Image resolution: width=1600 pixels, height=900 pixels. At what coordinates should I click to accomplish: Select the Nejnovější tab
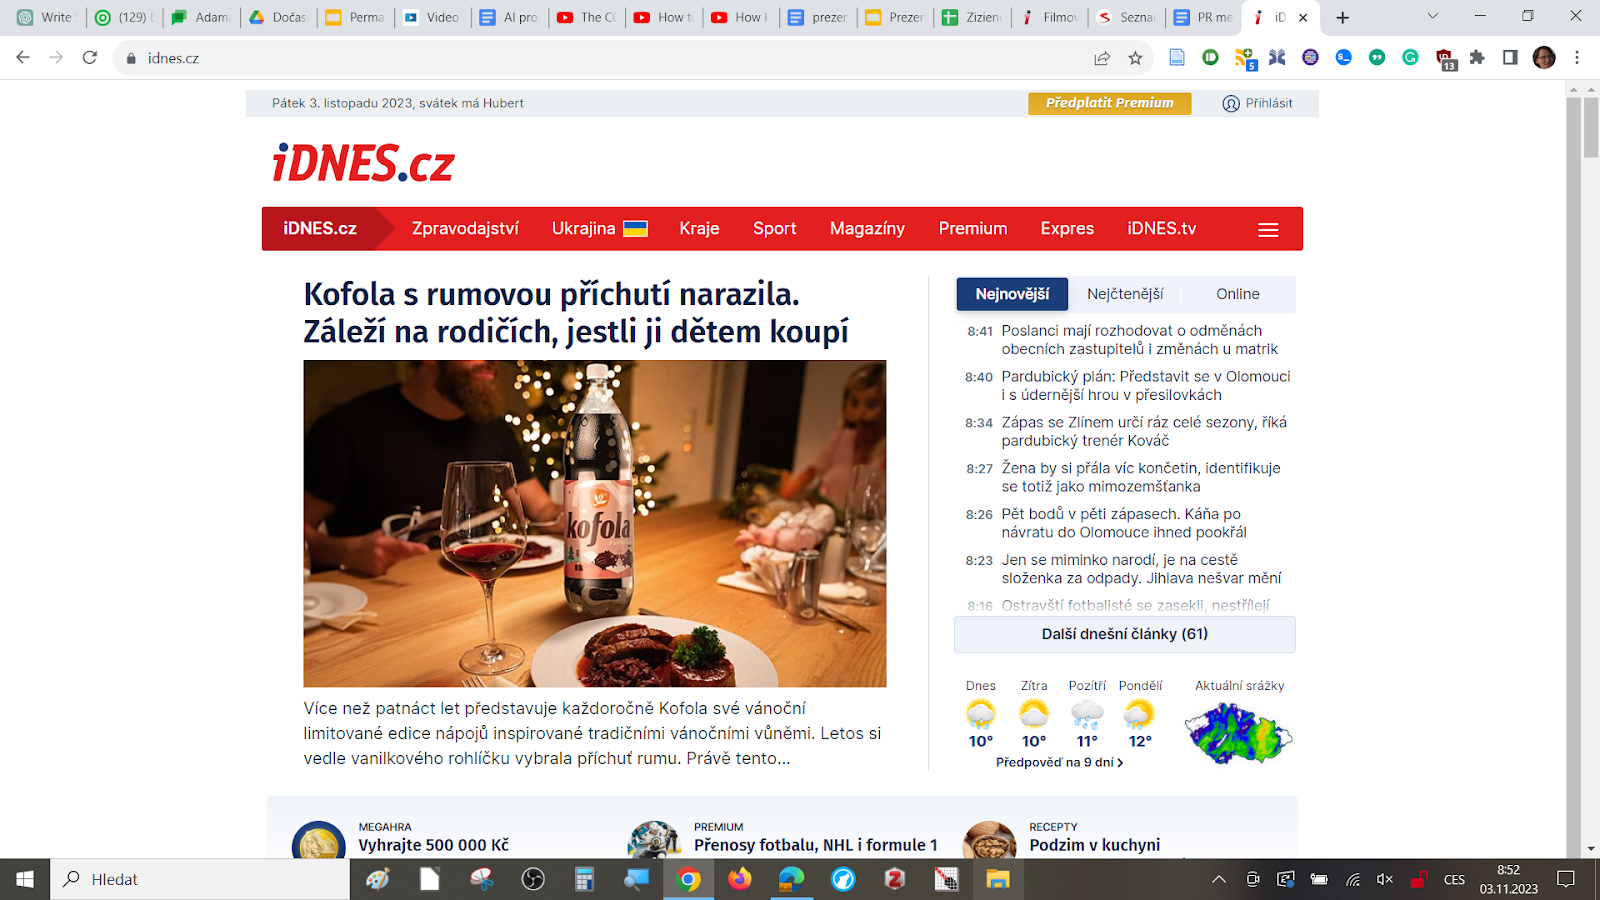[1012, 294]
